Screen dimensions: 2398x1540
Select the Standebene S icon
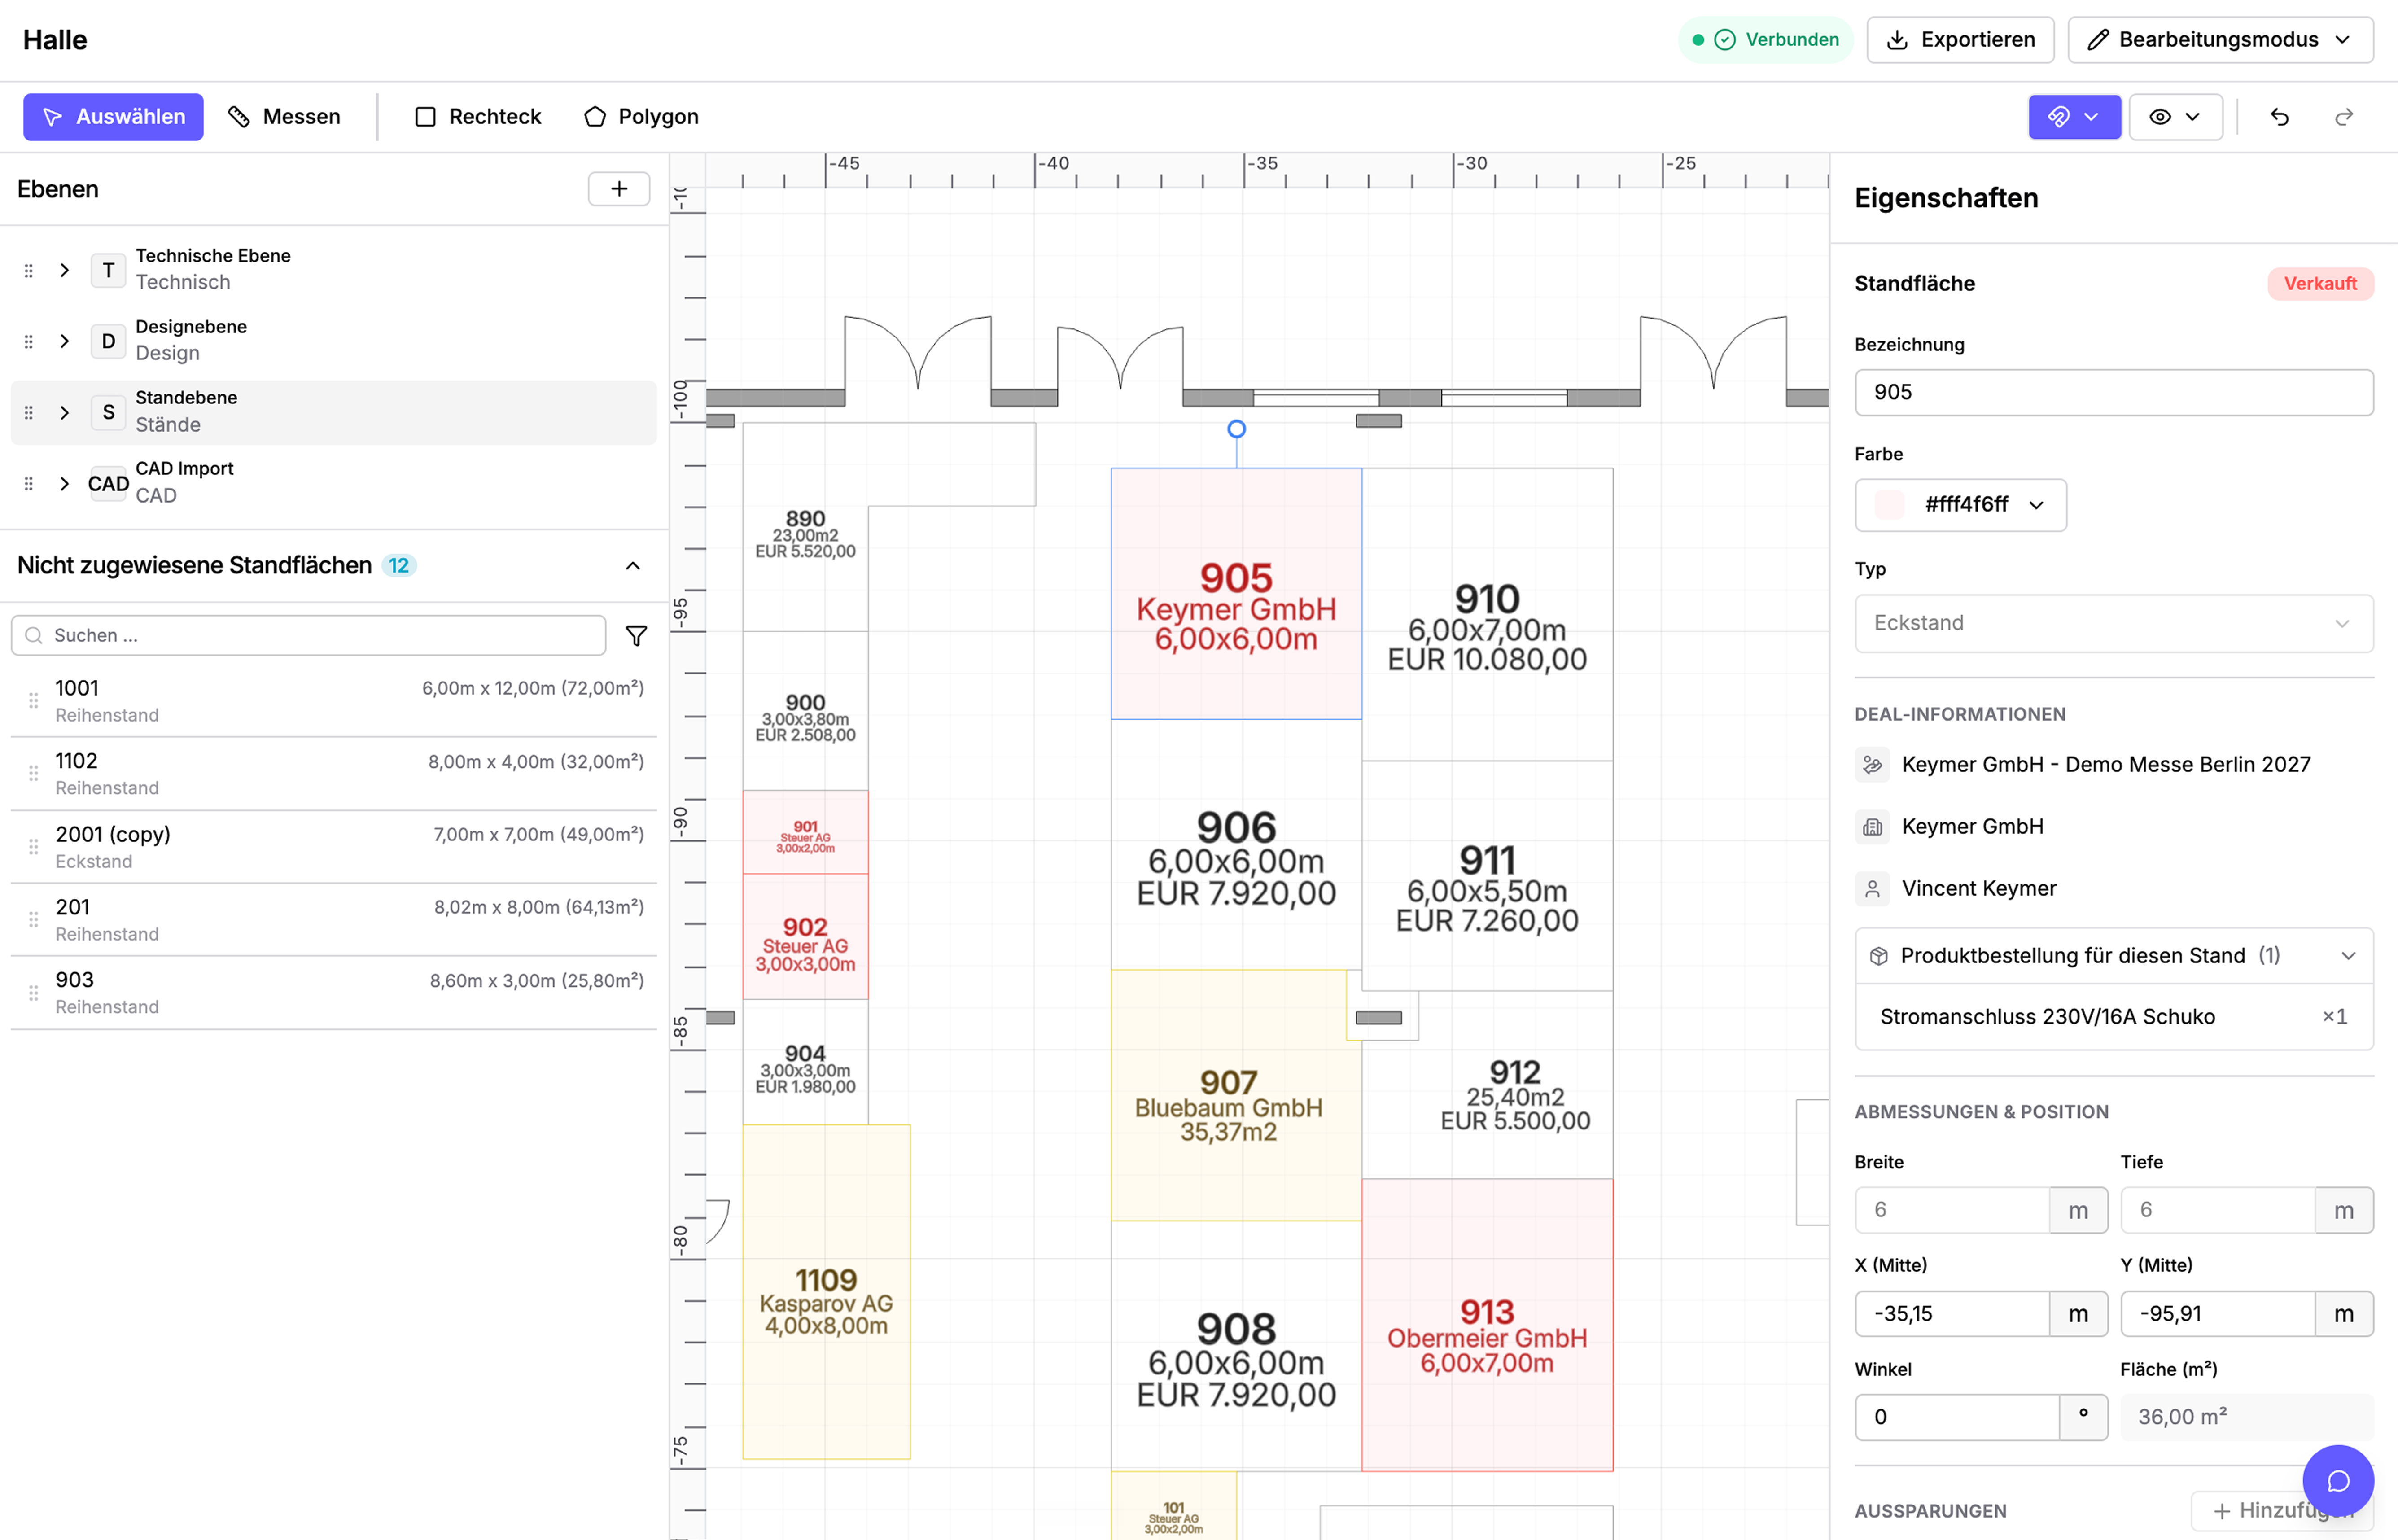108,412
